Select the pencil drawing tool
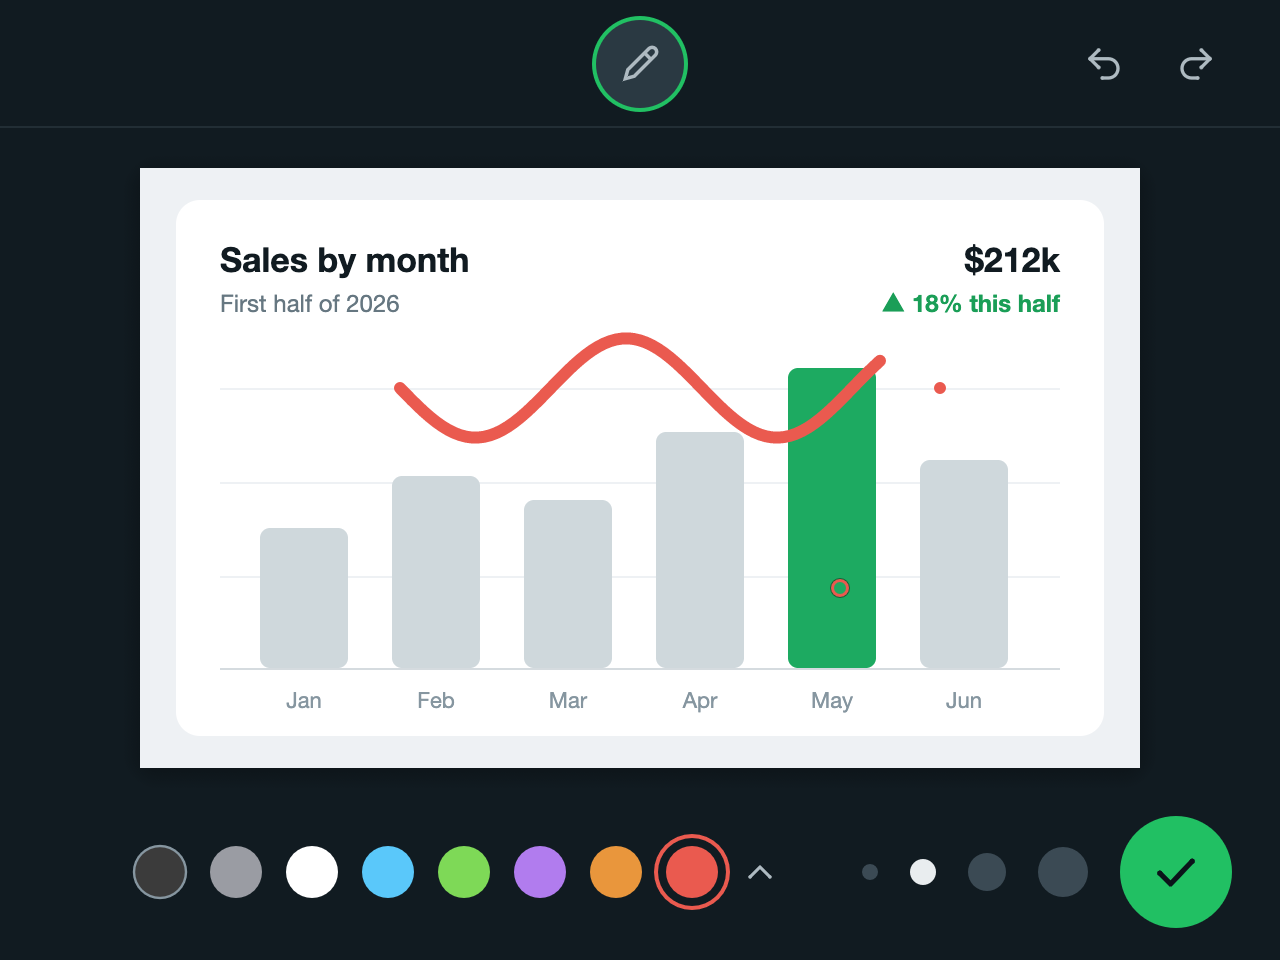This screenshot has width=1280, height=960. 640,64
